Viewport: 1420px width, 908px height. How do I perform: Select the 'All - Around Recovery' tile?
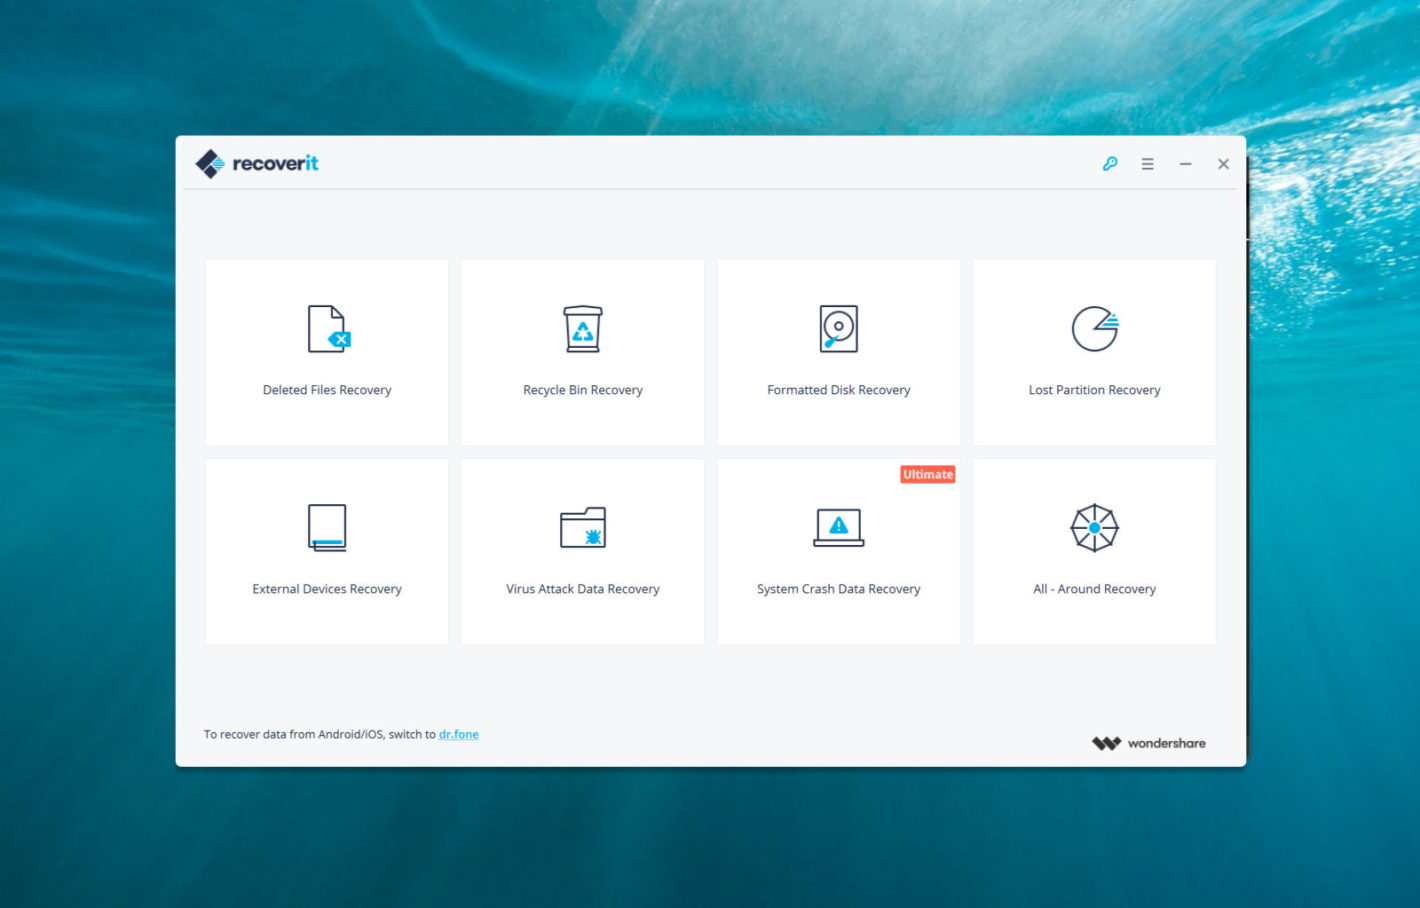(x=1094, y=551)
